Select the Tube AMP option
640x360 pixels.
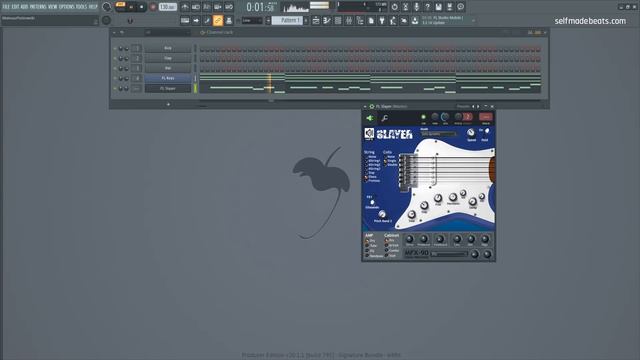371,246
